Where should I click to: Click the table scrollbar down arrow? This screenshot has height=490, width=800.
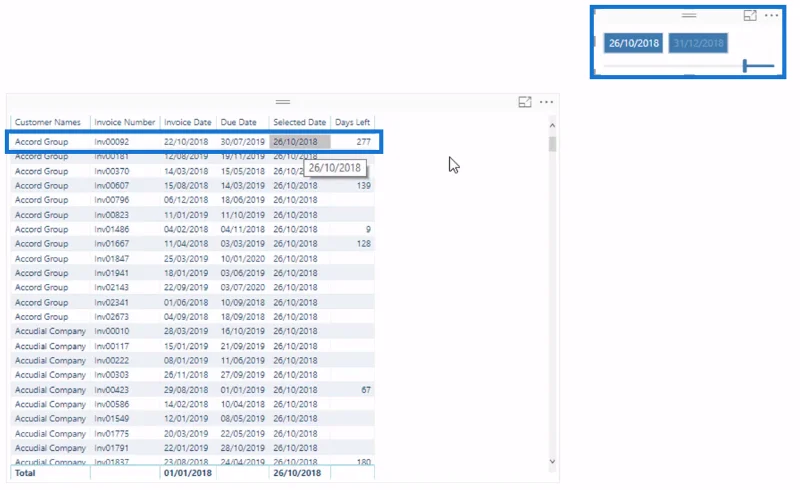click(x=552, y=461)
